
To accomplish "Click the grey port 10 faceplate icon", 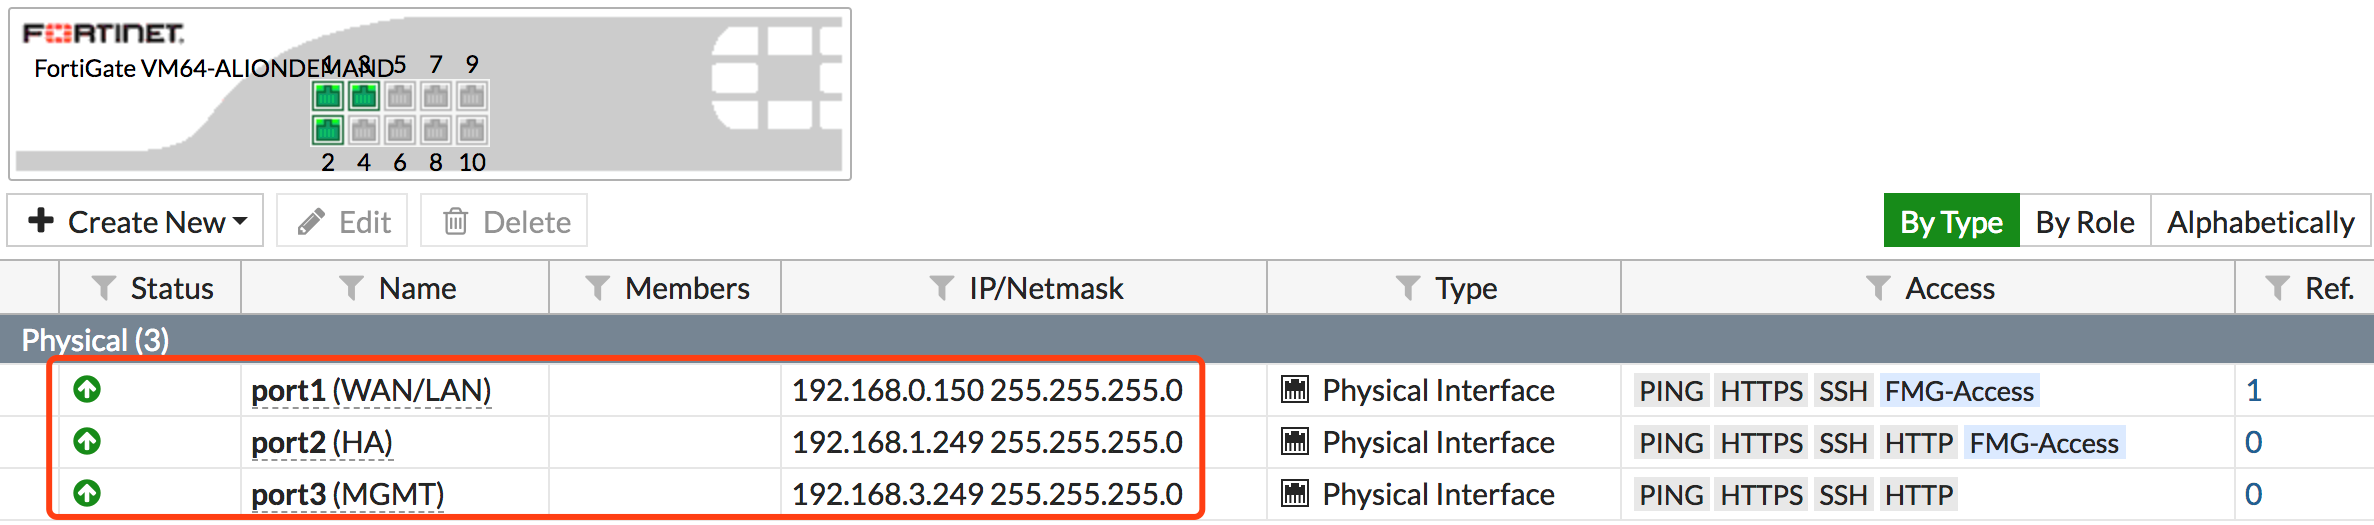I will click(x=472, y=130).
